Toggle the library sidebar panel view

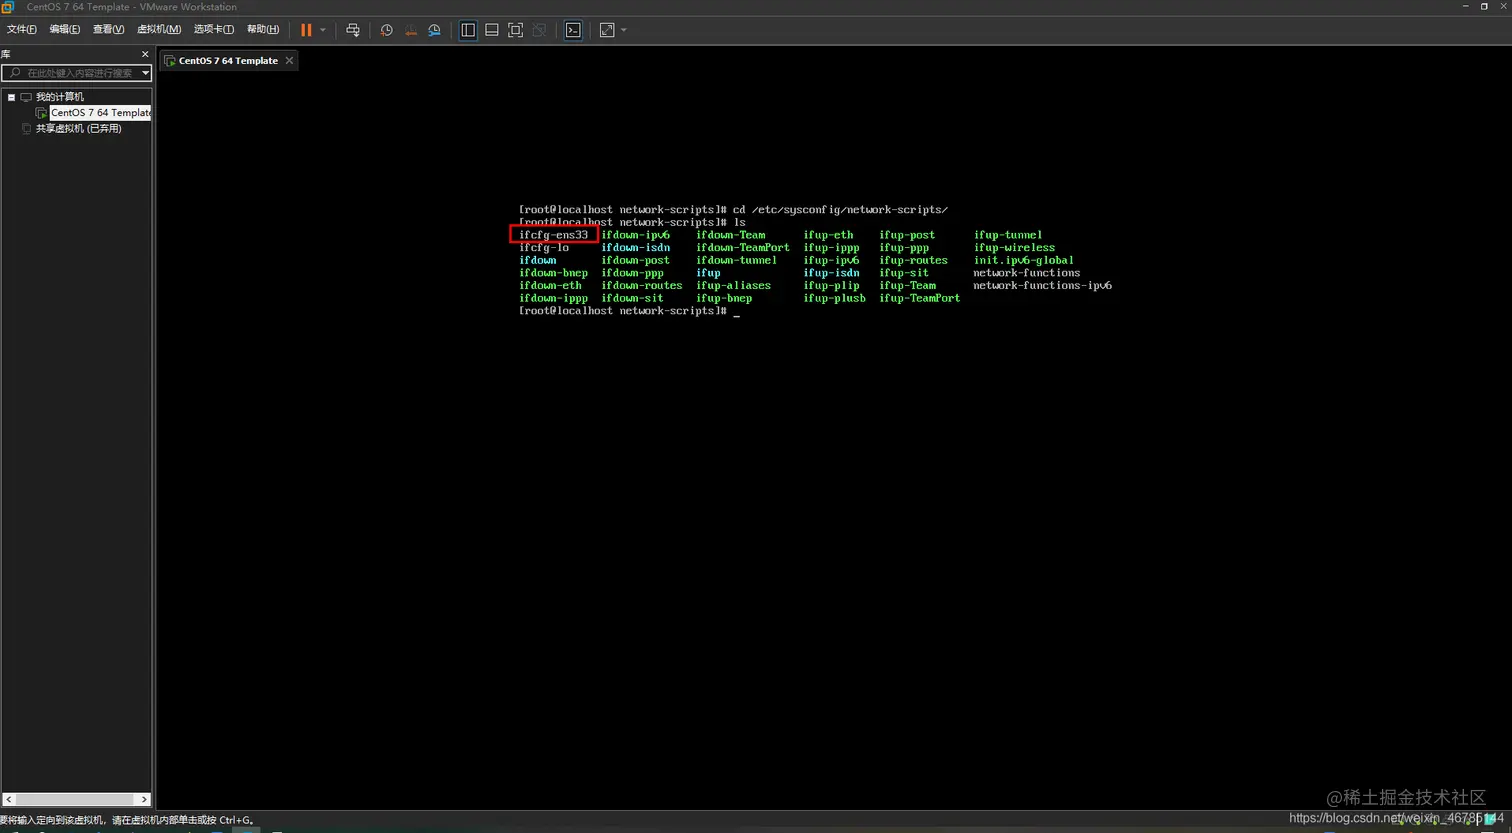468,30
